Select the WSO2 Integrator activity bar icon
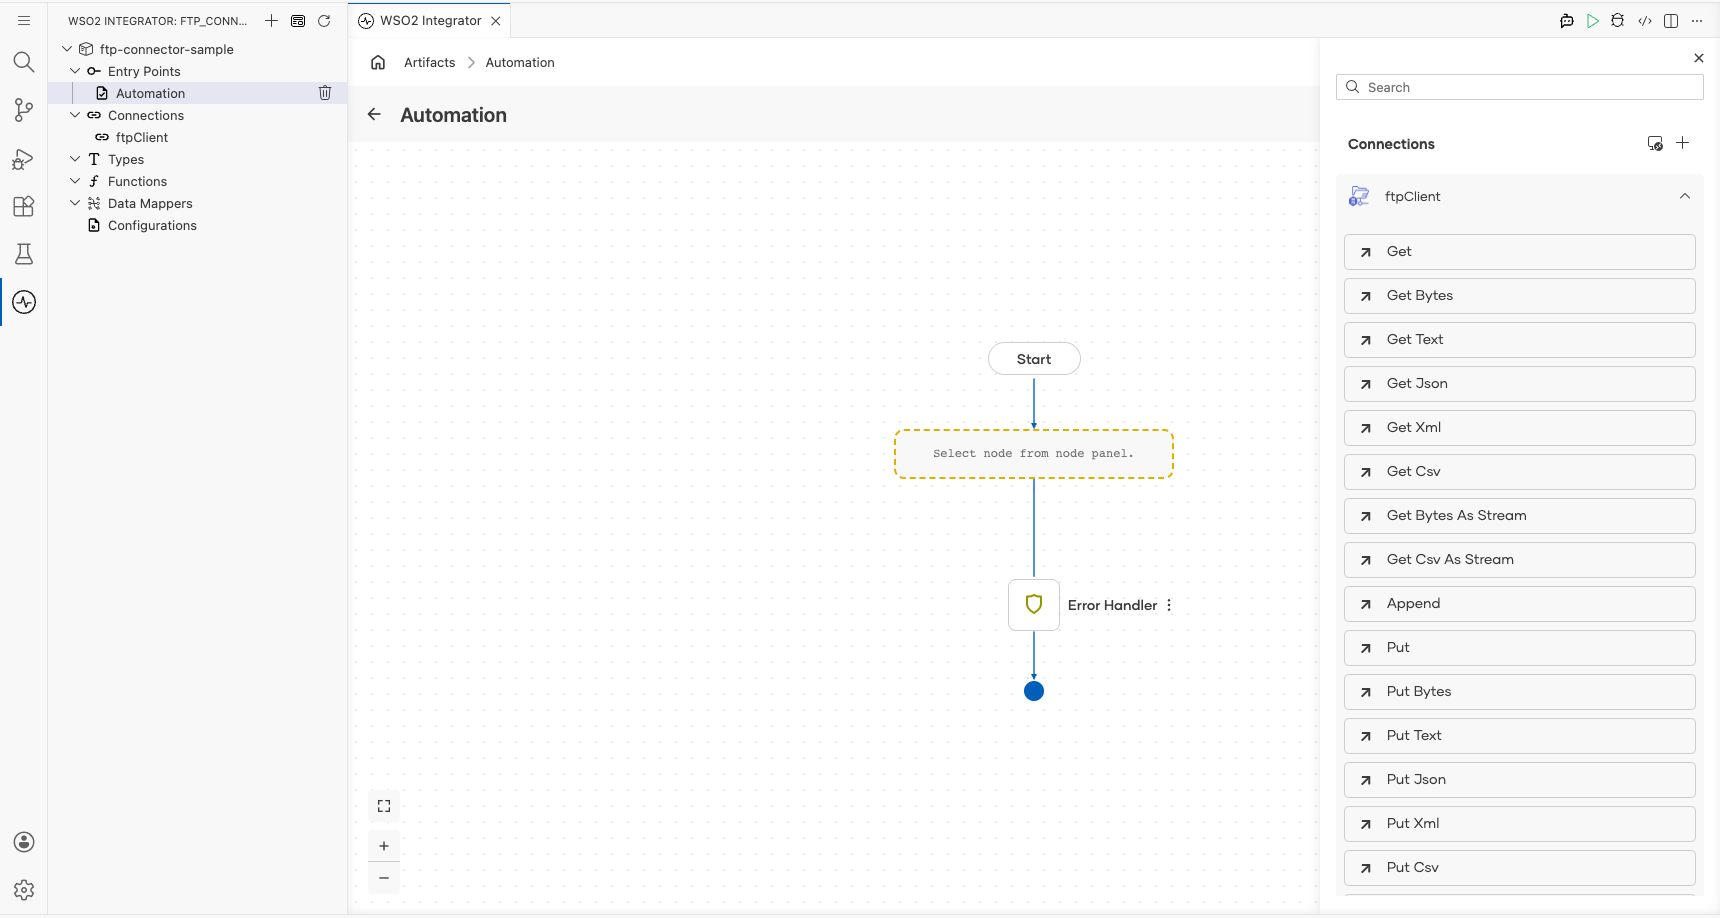Image resolution: width=1720 pixels, height=918 pixels. [x=24, y=302]
